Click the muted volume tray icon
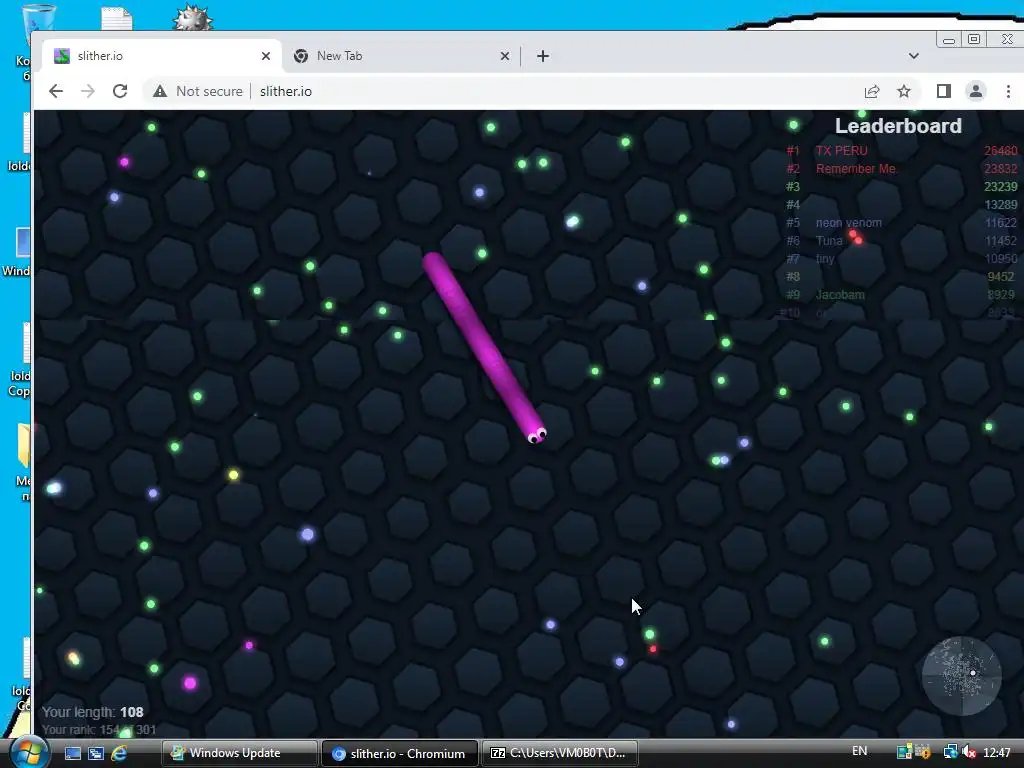The image size is (1024, 768). [x=969, y=752]
